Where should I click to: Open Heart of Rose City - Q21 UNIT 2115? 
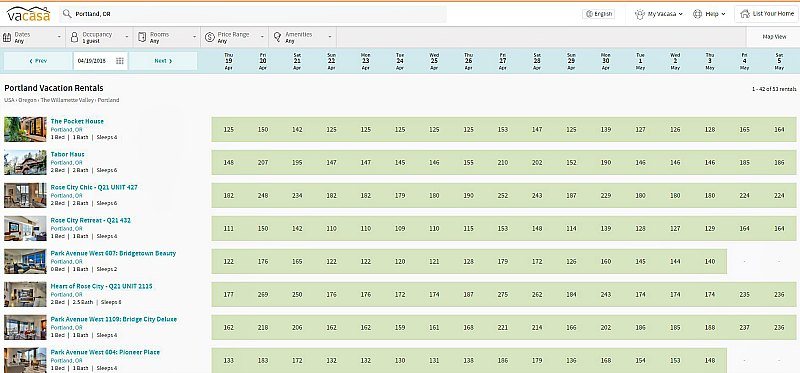click(x=101, y=286)
